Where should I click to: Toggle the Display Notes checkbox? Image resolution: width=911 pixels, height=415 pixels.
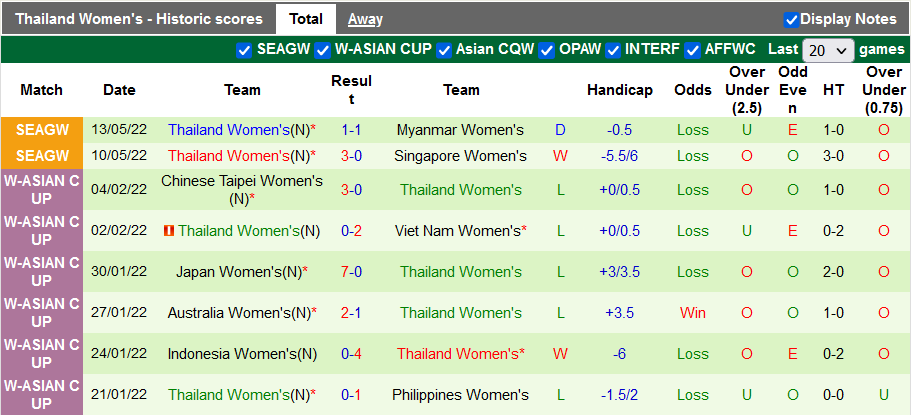(x=791, y=19)
